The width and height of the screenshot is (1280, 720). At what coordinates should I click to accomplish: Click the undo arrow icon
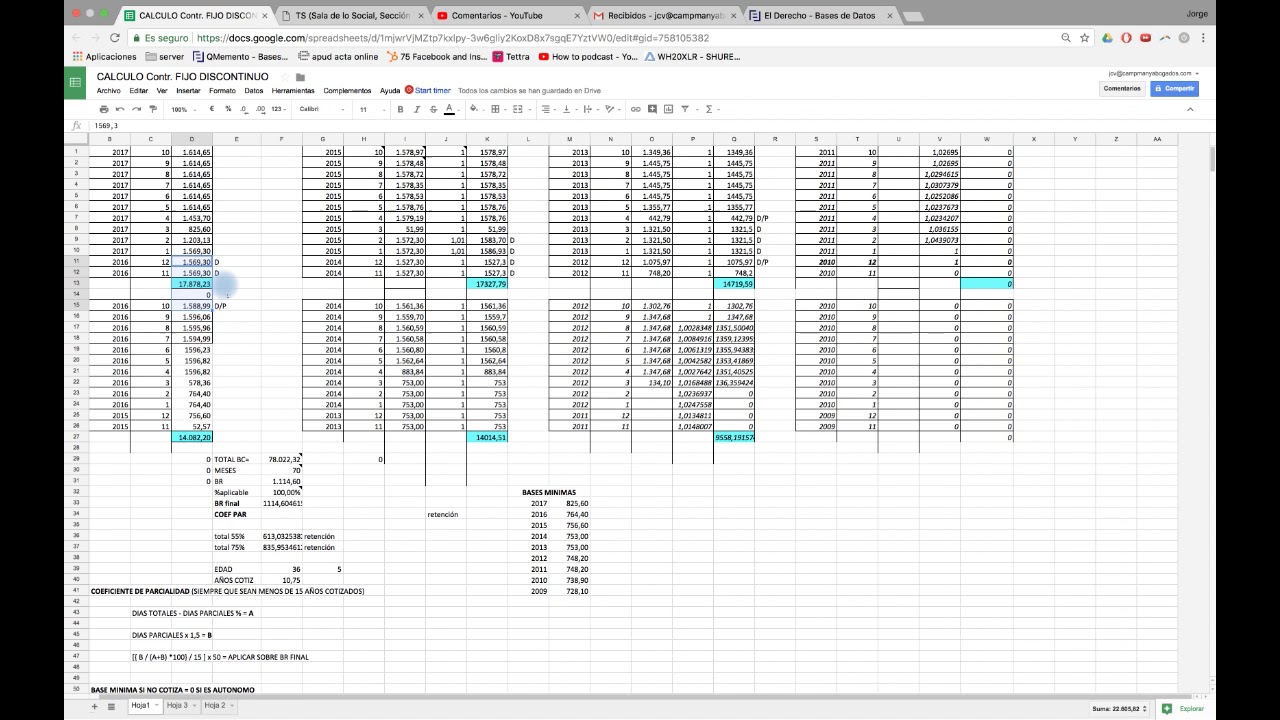(120, 109)
